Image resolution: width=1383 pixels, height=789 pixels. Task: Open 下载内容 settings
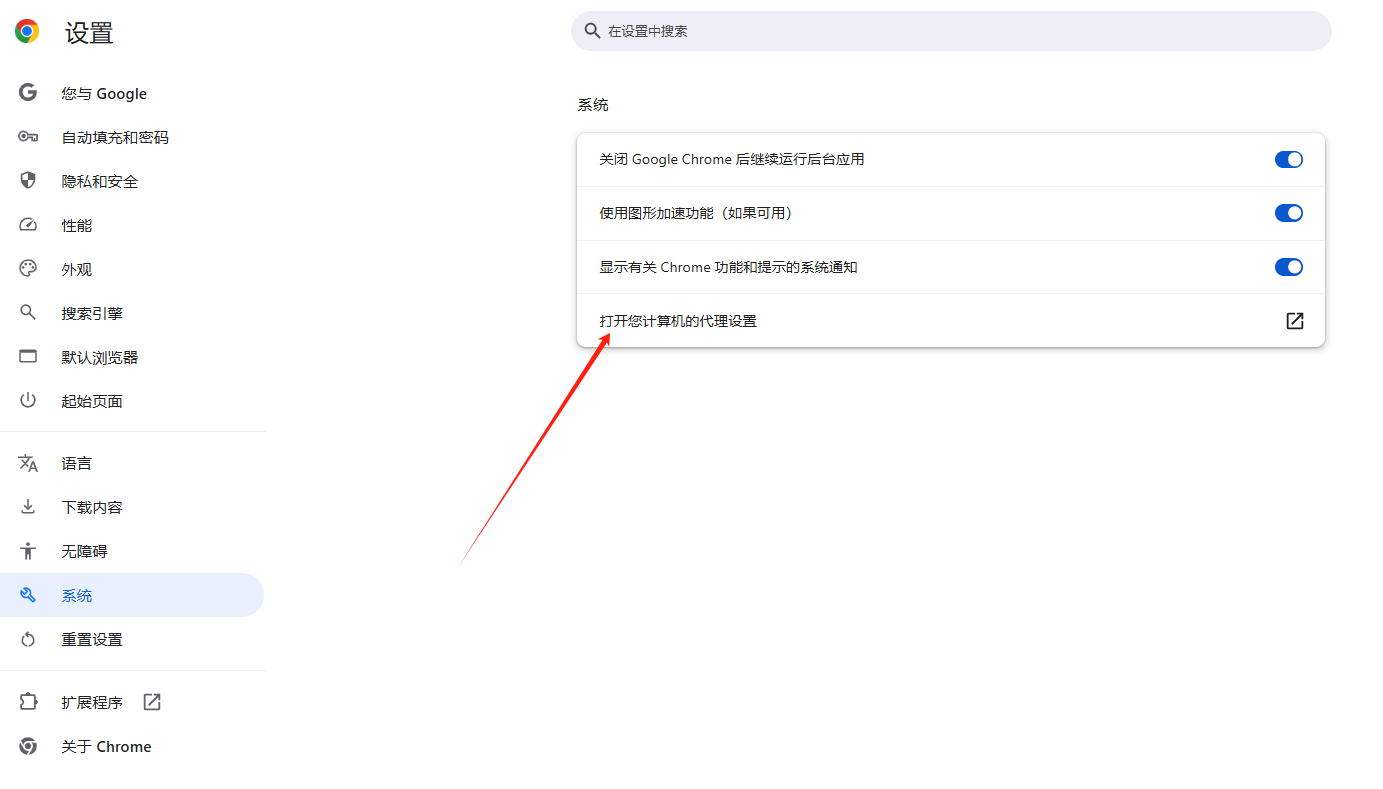coord(132,507)
